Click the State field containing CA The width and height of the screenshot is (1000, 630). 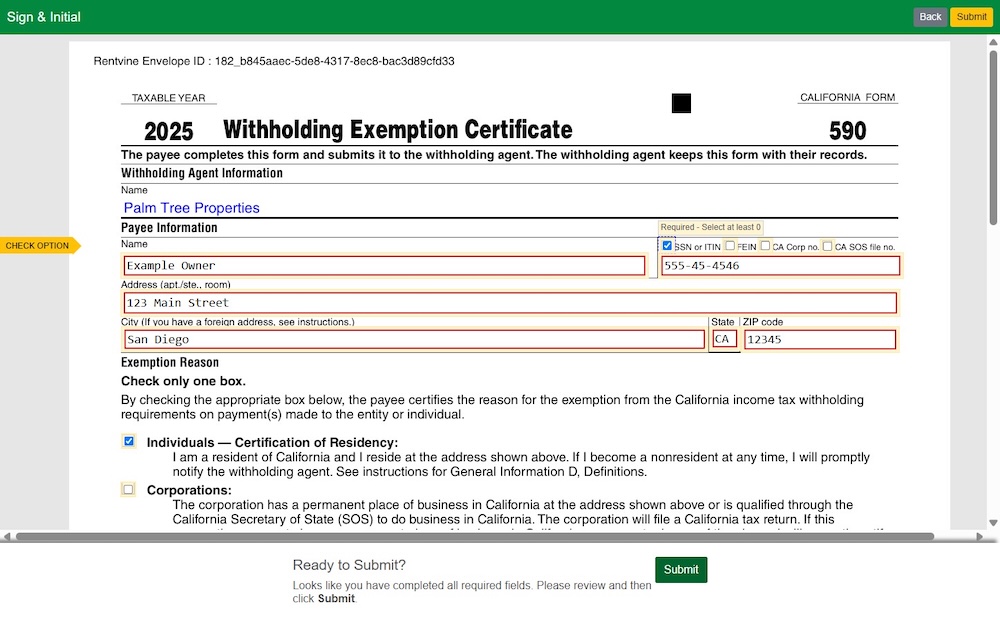point(724,339)
